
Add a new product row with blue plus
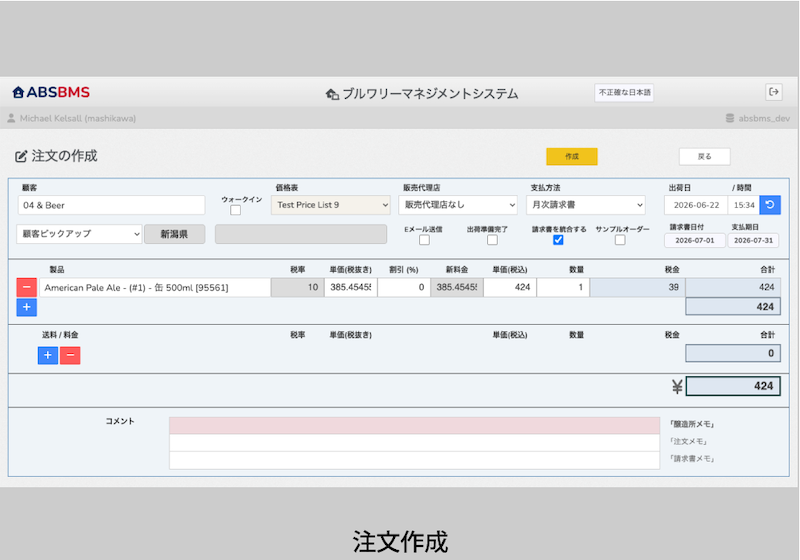pos(27,307)
